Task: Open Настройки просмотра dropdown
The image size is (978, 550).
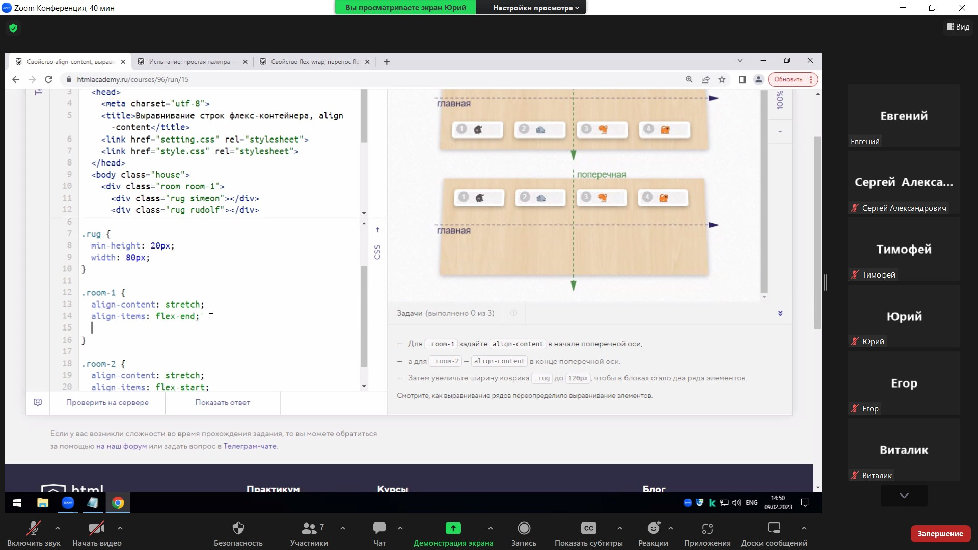Action: click(536, 7)
